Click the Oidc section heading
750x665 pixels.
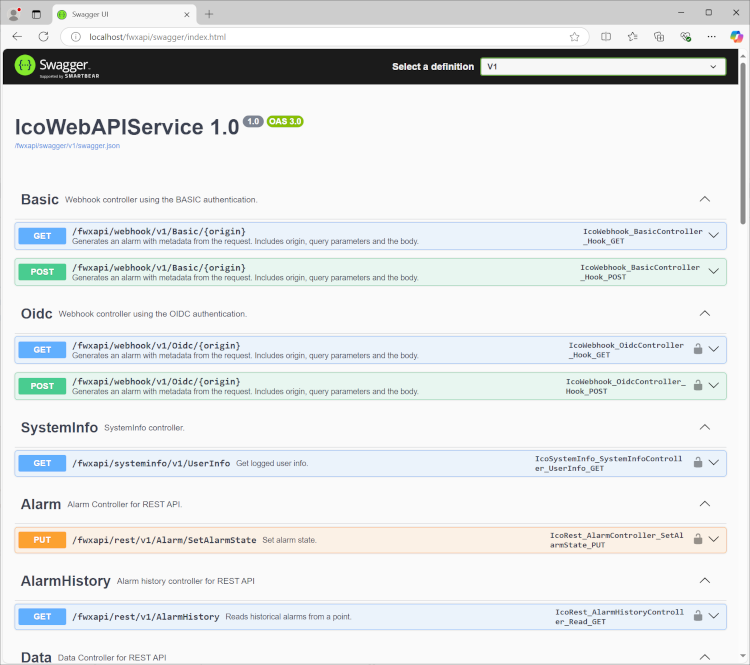click(36, 314)
